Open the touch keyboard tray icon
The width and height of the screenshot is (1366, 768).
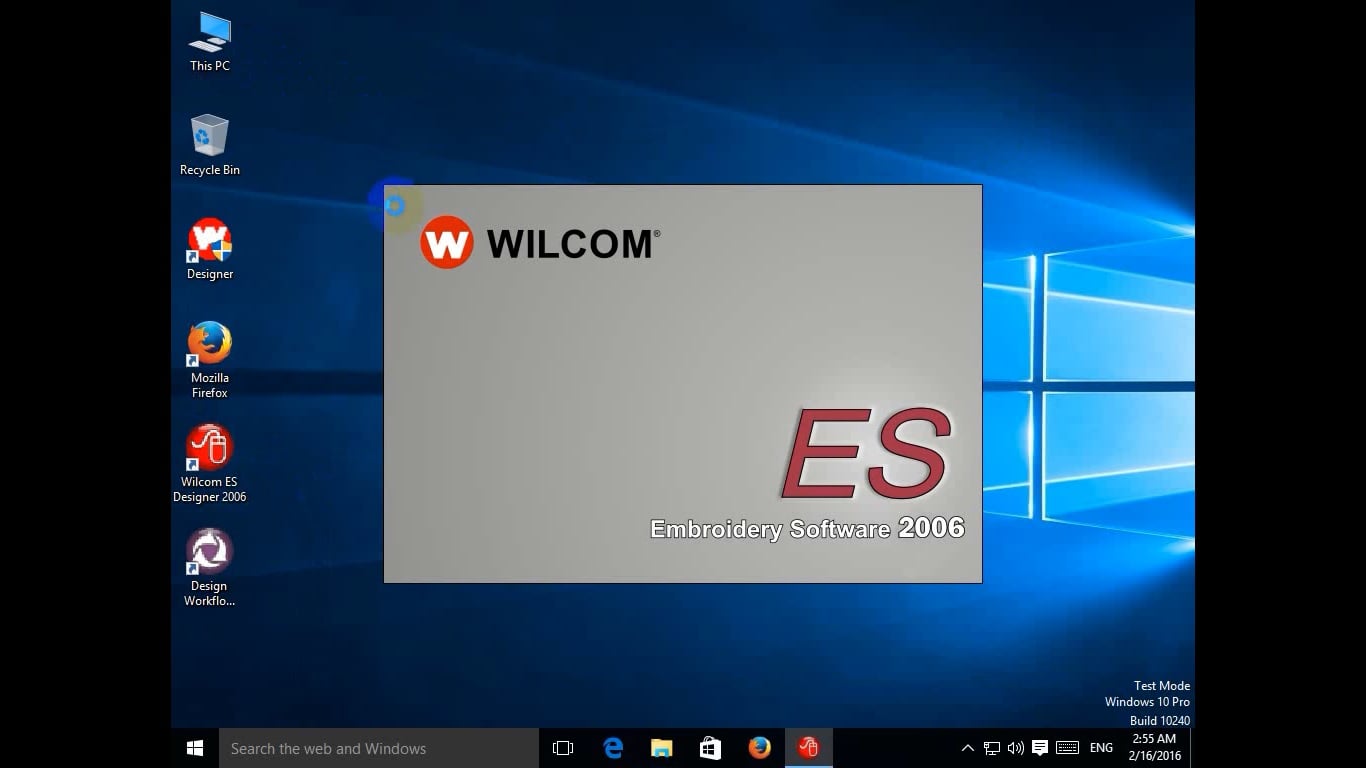click(1067, 748)
